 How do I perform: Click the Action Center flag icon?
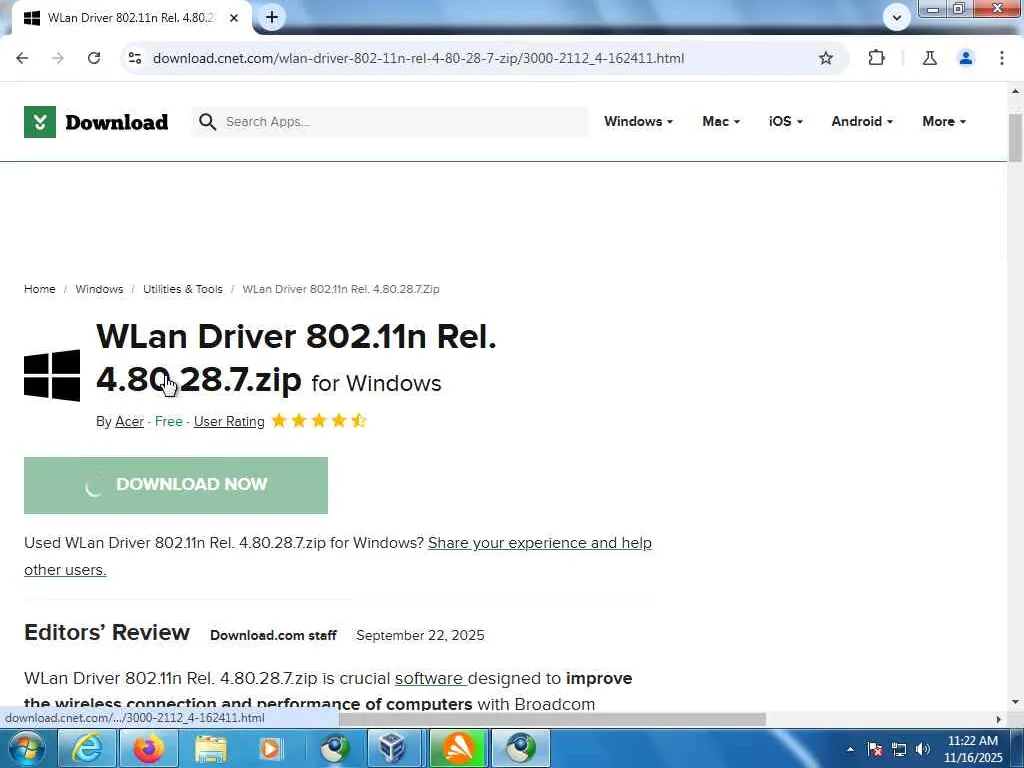point(875,749)
